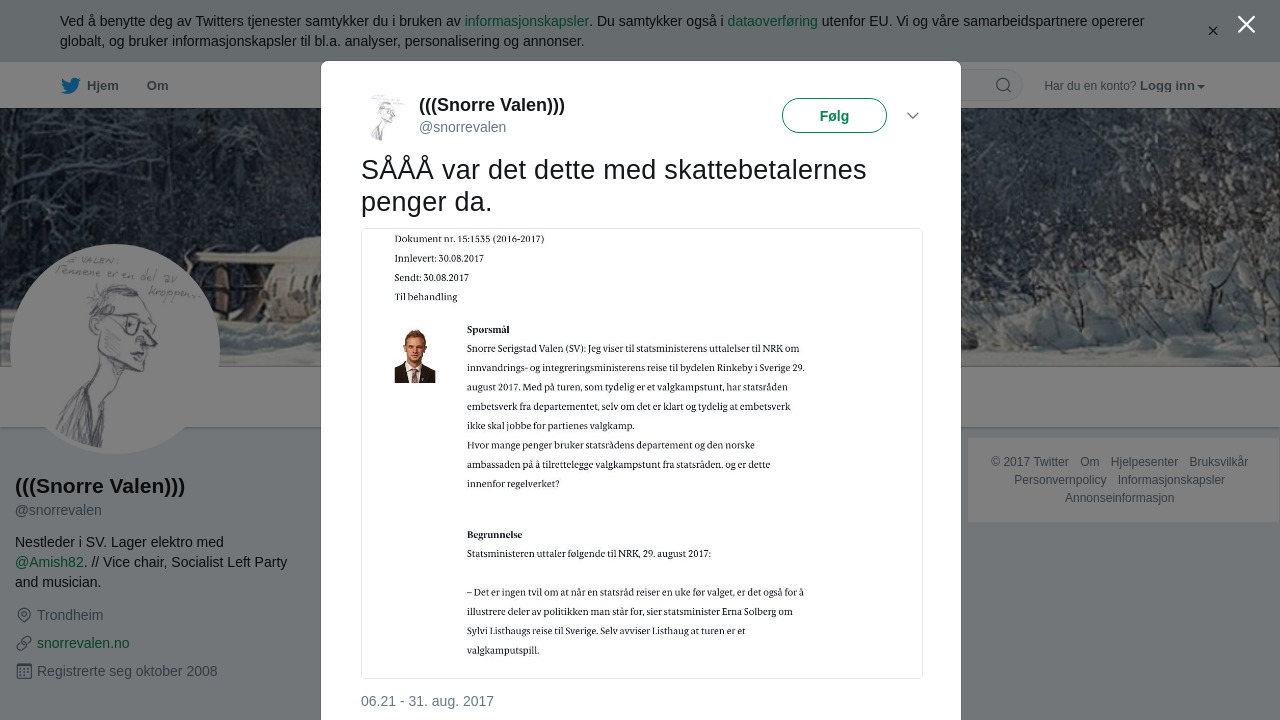
Task: Click the Twitter bird home icon
Action: pyautogui.click(x=70, y=86)
